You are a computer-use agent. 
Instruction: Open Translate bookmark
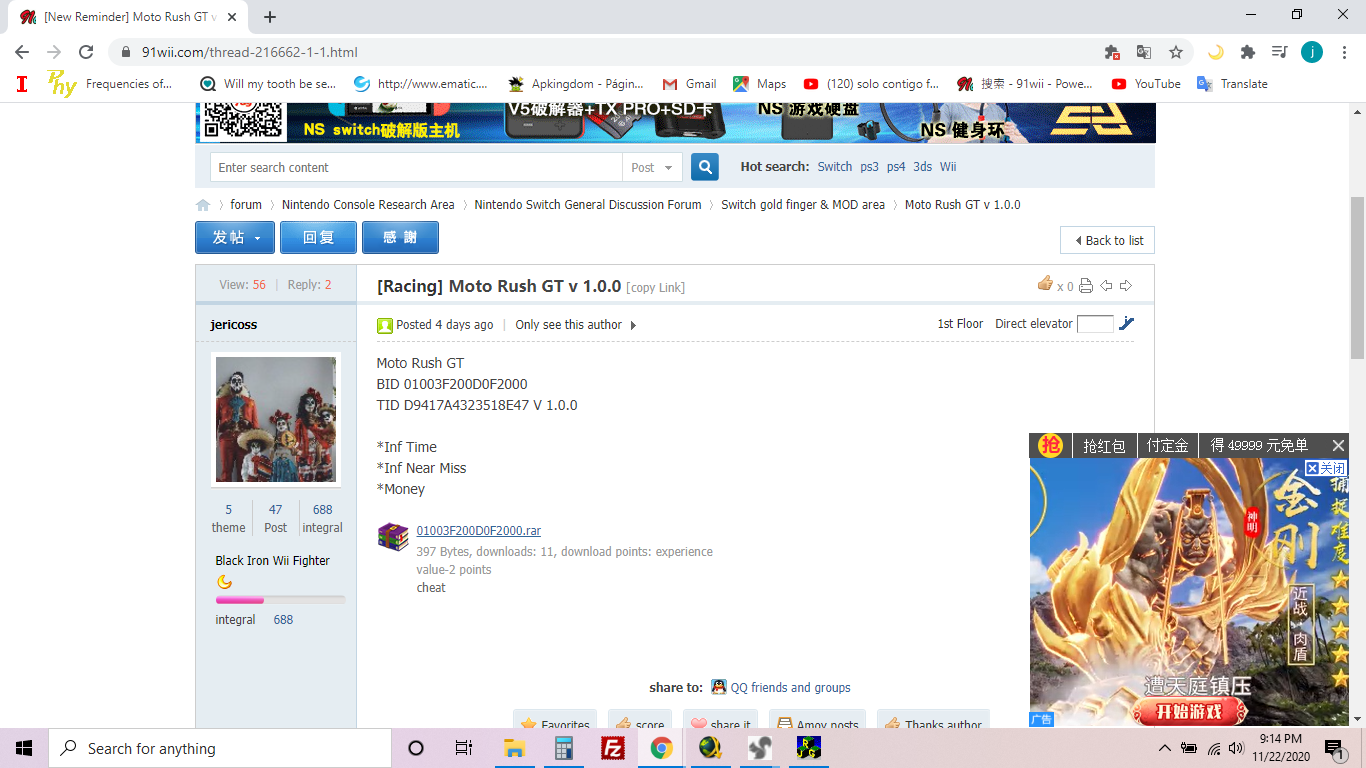(x=1232, y=84)
